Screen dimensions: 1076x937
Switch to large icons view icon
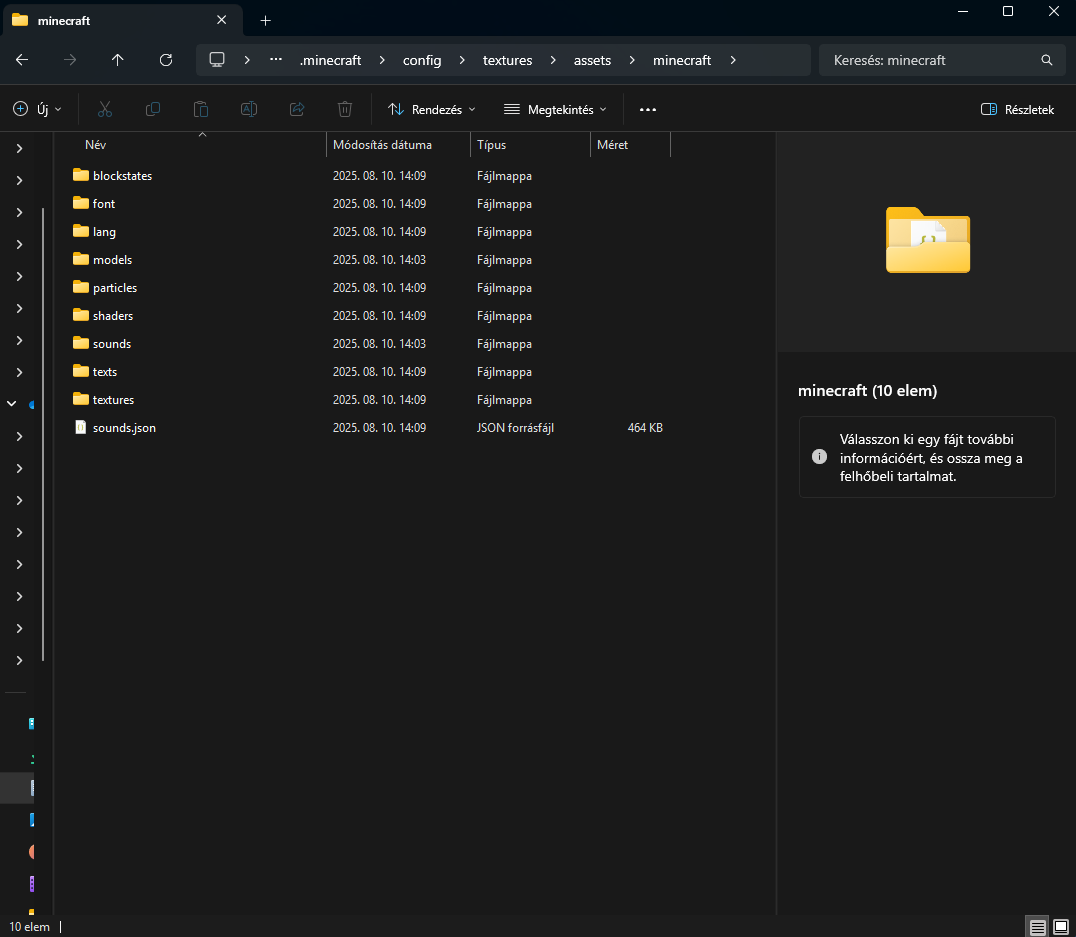pos(1061,927)
